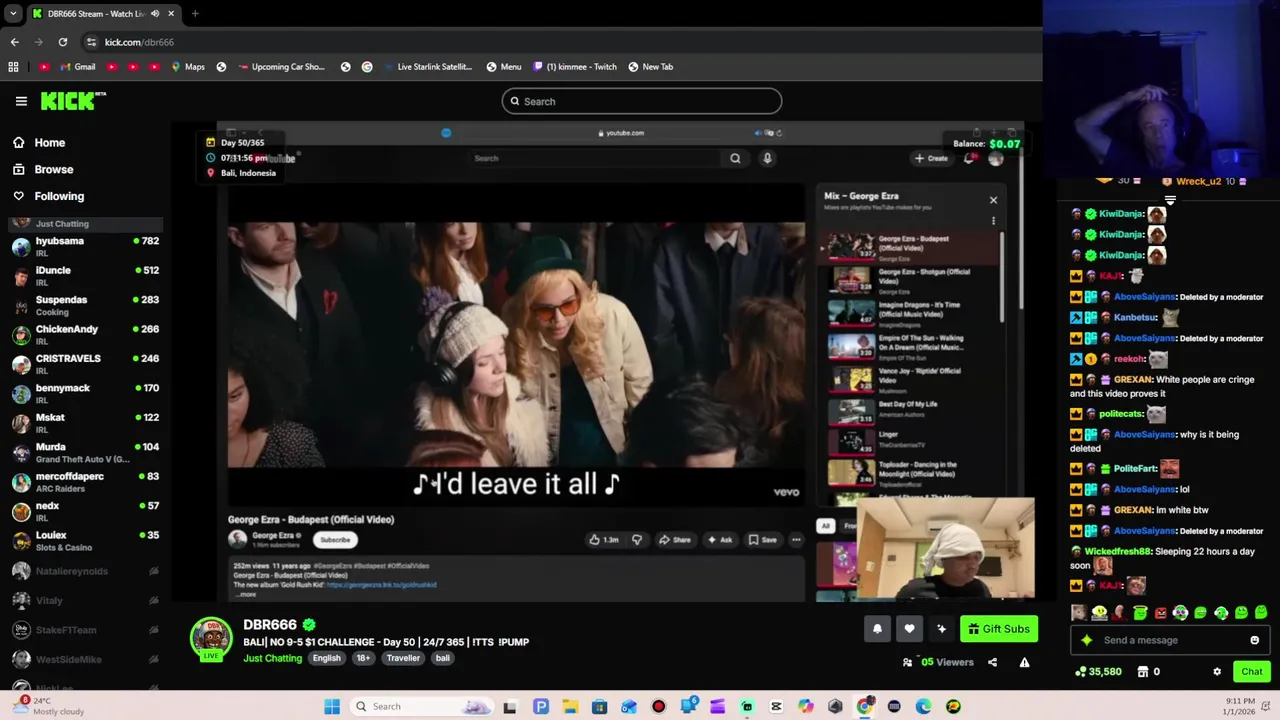The width and height of the screenshot is (1280, 720).
Task: Open offline Vitaly channel
Action: 85,600
